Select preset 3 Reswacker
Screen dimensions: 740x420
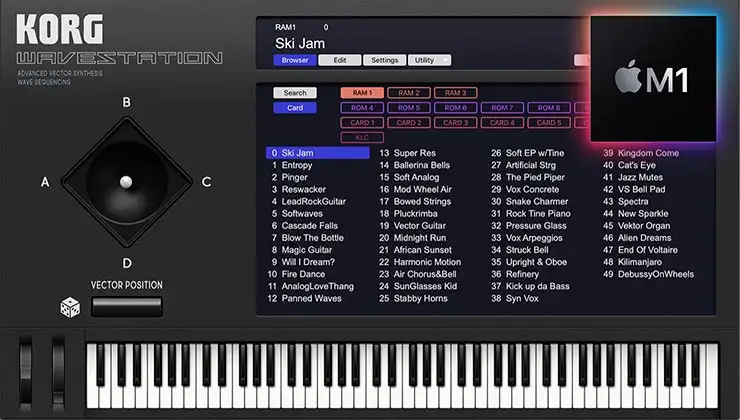[298, 189]
